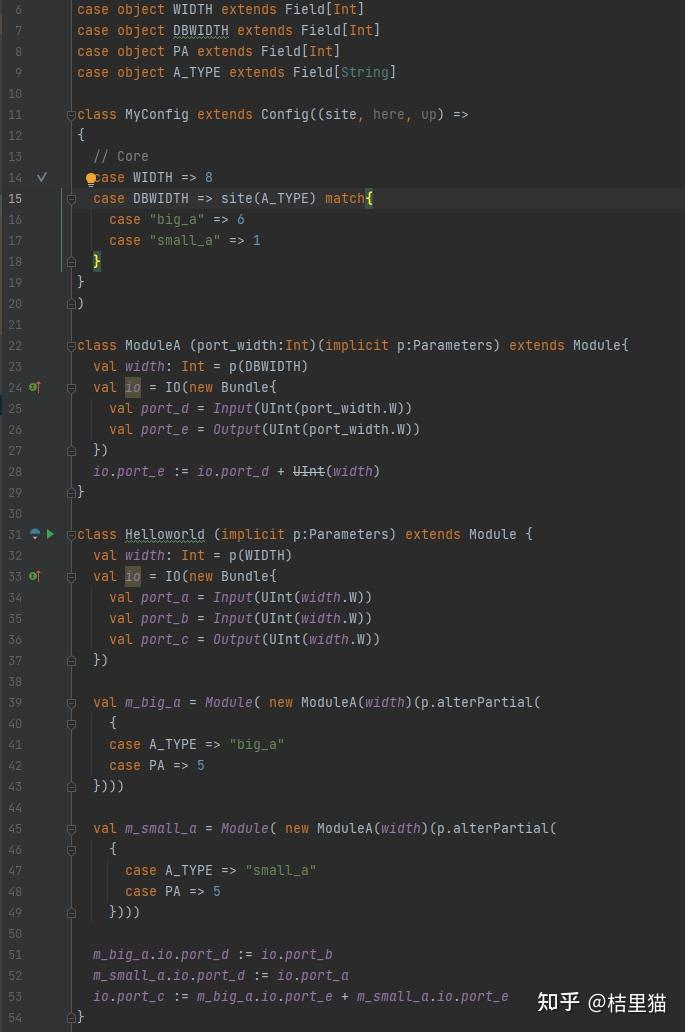Click the yellow lightbulb quick-fix icon

(x=91, y=180)
